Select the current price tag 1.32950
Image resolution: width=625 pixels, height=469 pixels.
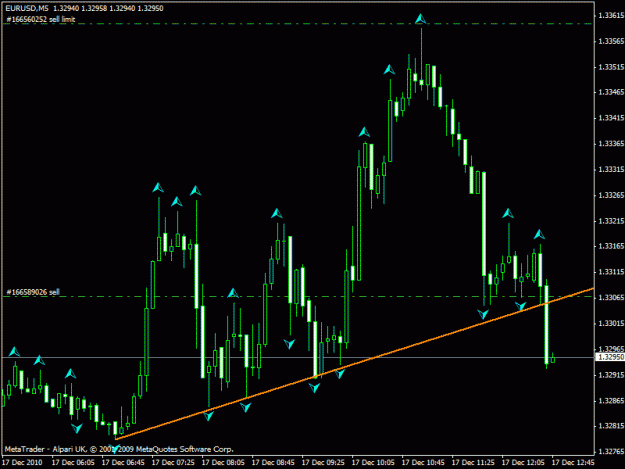coord(610,357)
